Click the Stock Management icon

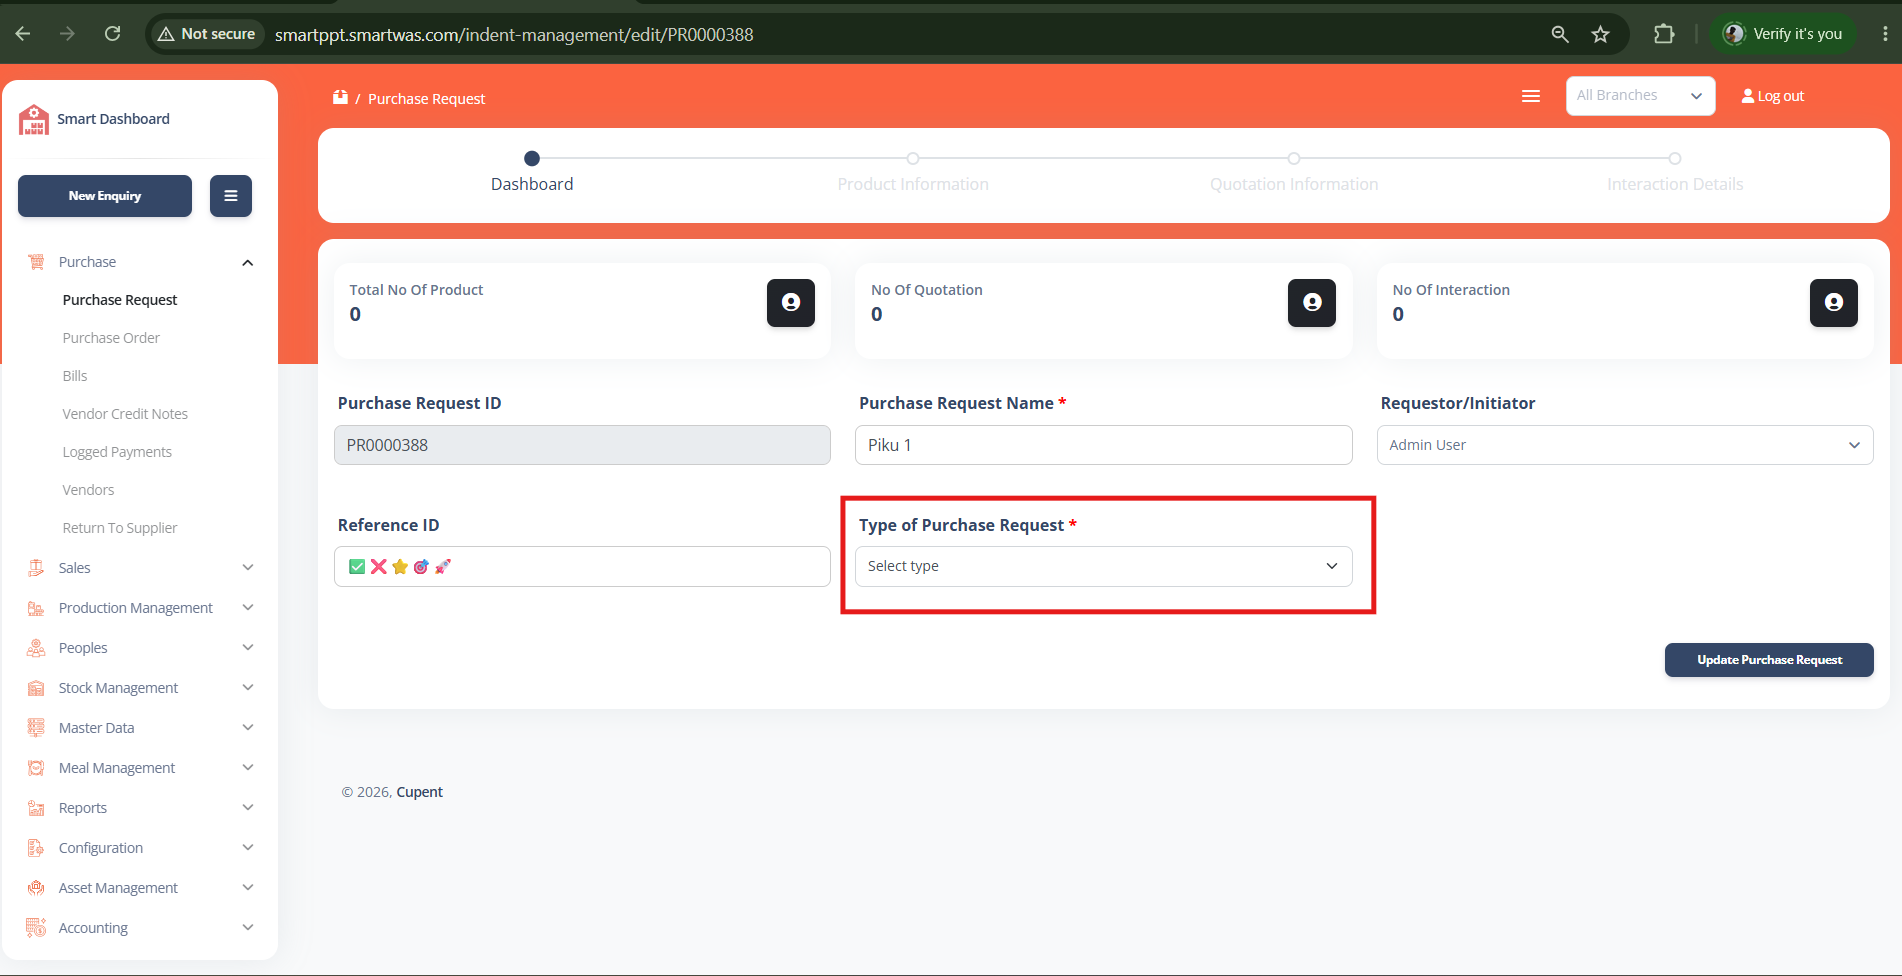click(36, 688)
